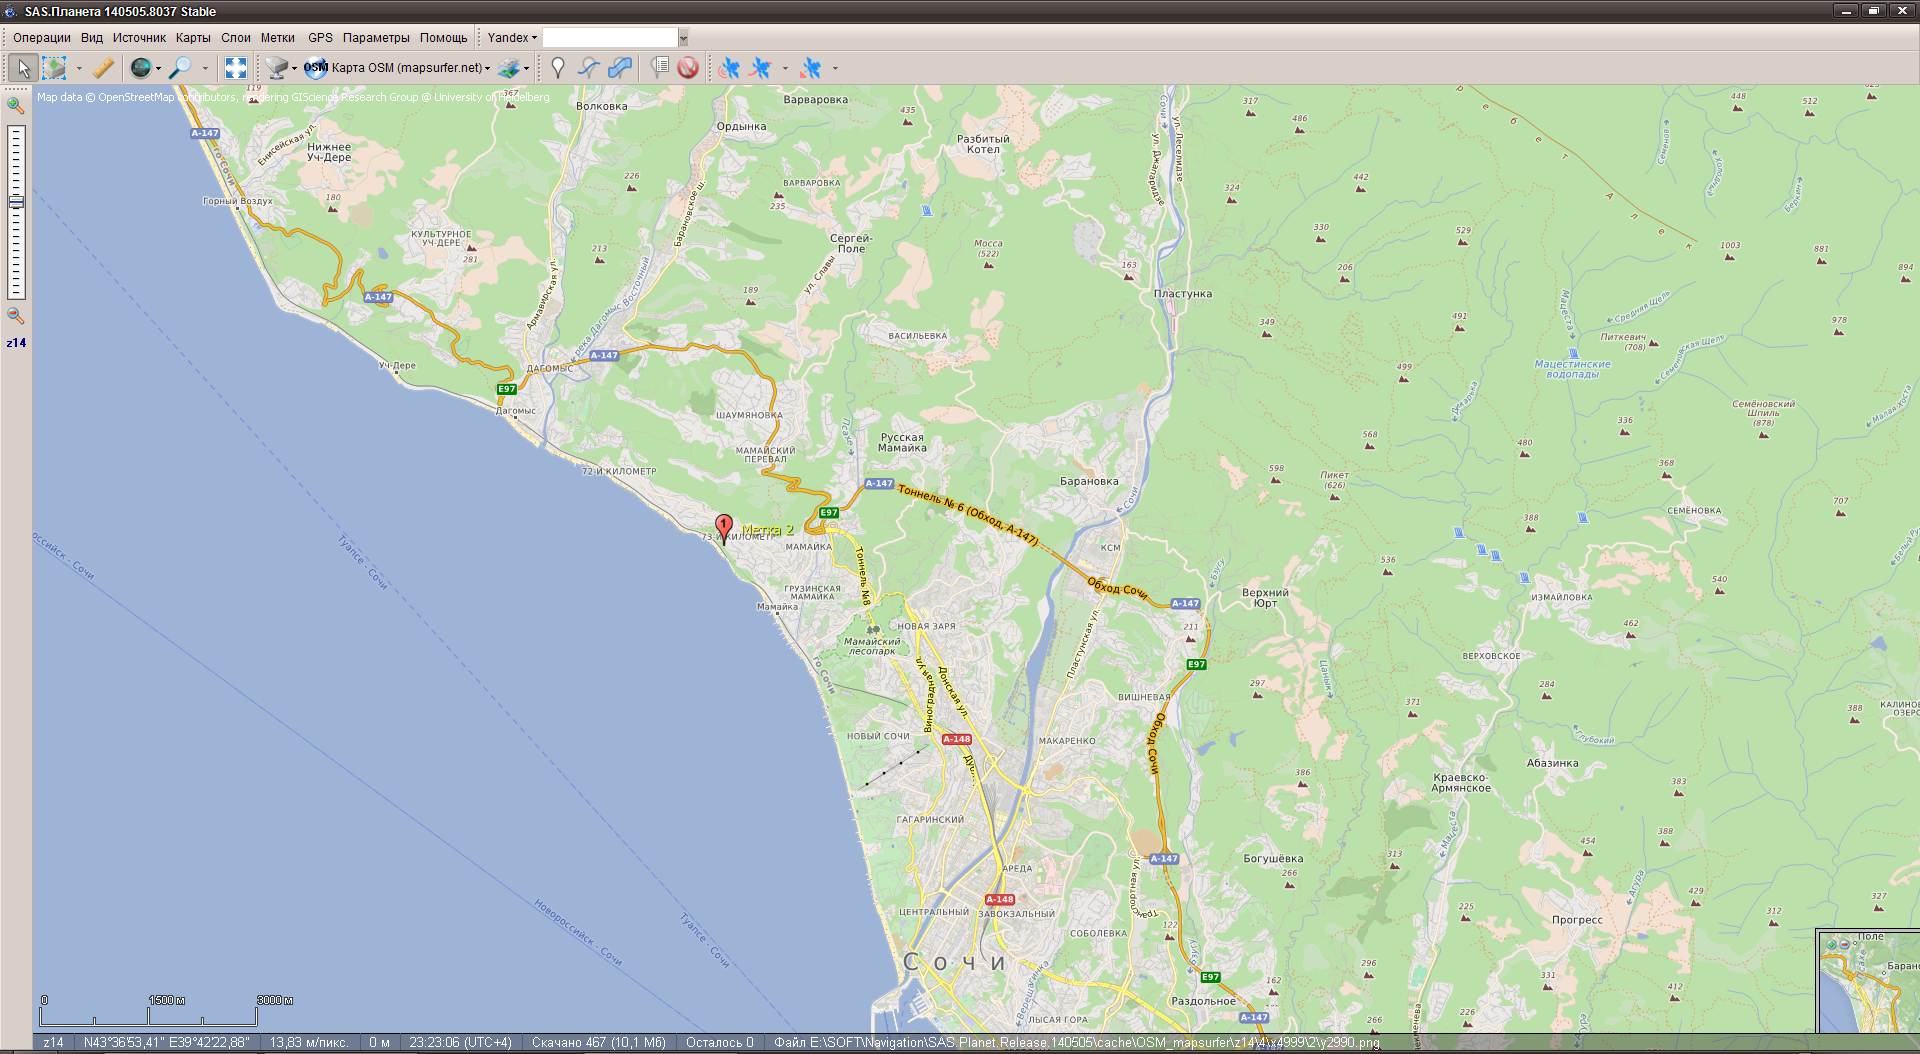Click the 'Раздольное' label on map
The width and height of the screenshot is (1920, 1054).
point(1203,1001)
